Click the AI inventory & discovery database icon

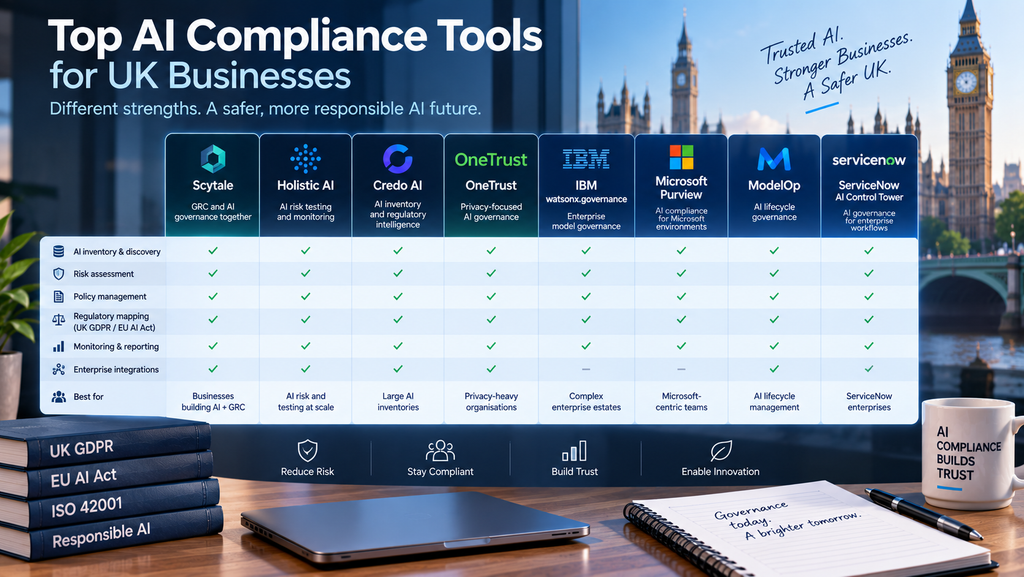click(59, 251)
